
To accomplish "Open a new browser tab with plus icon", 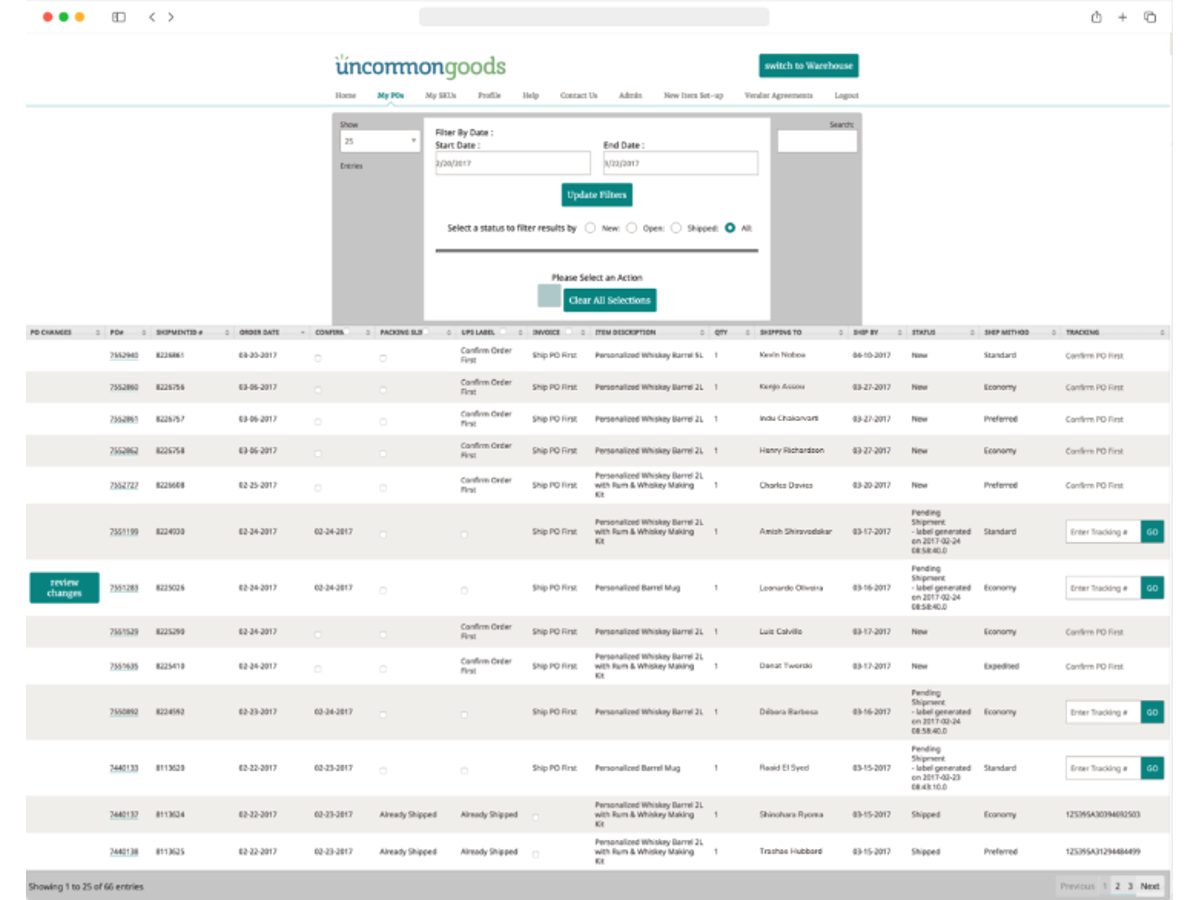I will click(x=1123, y=17).
